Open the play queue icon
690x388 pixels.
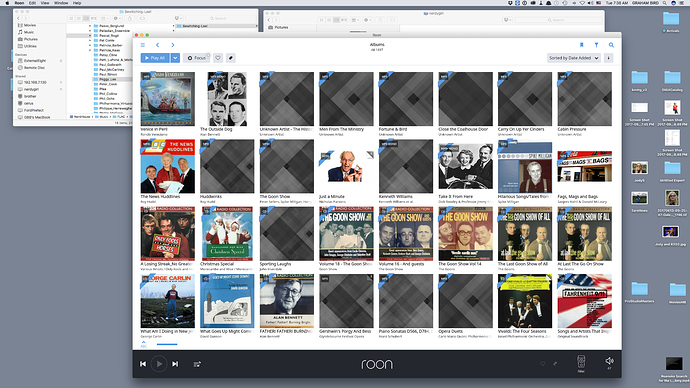(197, 364)
